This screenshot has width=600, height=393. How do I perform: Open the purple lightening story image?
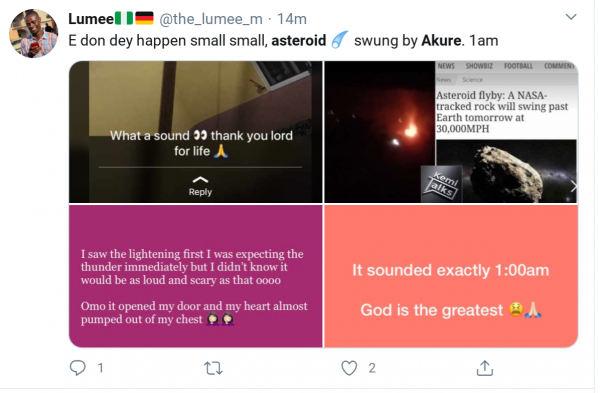(x=196, y=276)
